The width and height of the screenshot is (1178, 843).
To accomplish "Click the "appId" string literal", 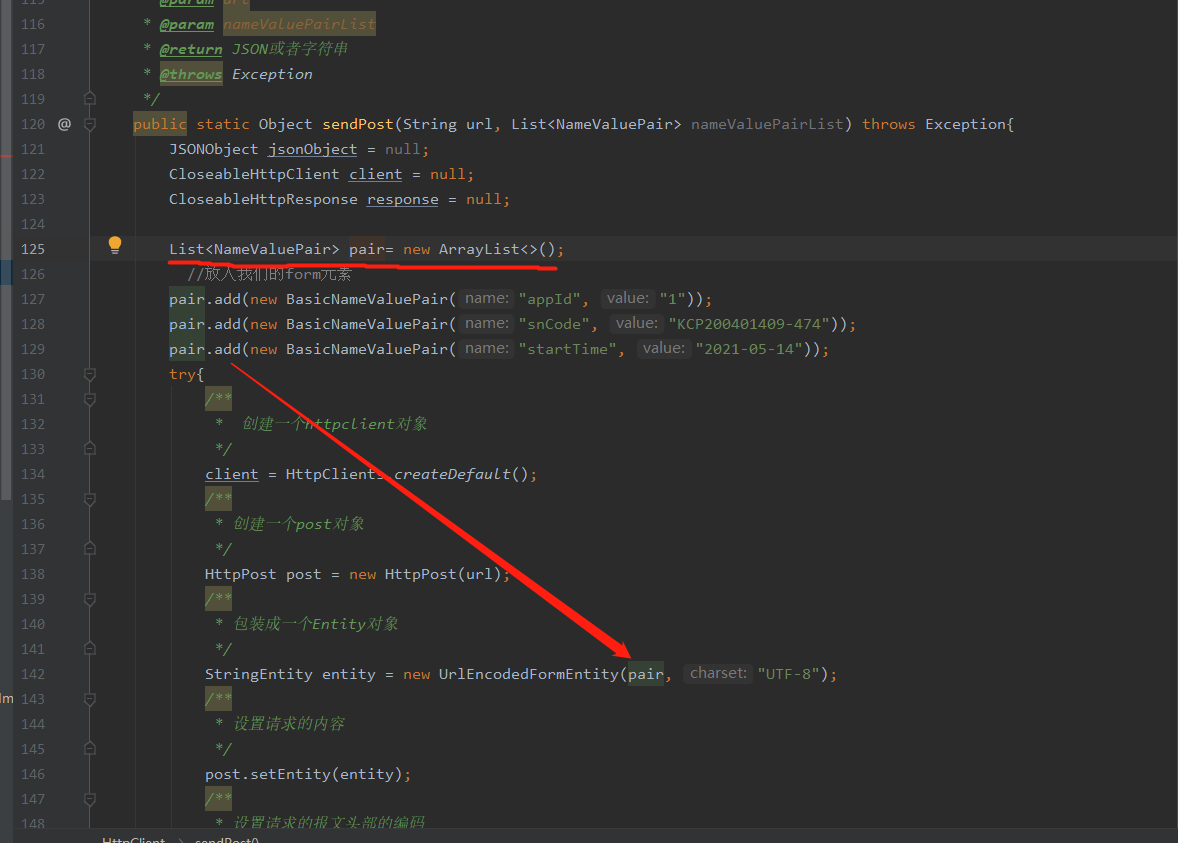I will 549,299.
